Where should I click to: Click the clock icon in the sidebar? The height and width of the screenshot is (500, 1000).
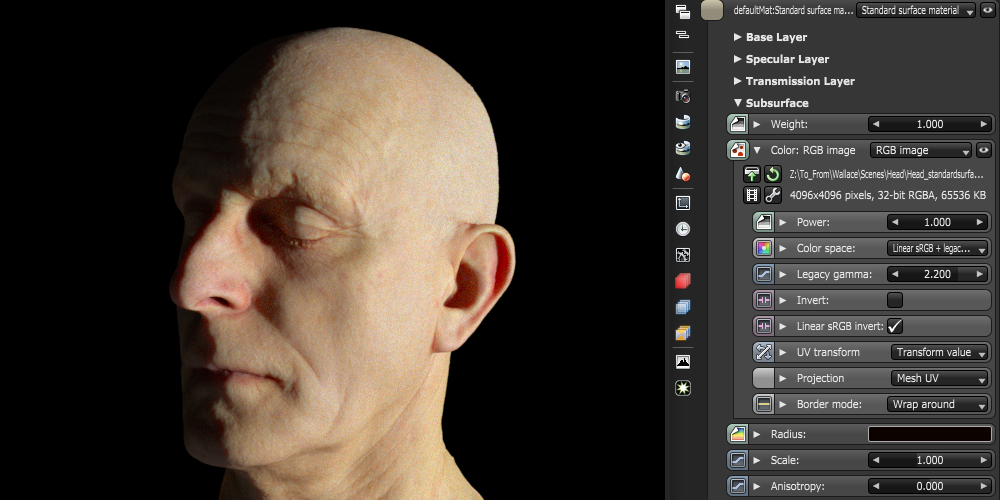(683, 228)
